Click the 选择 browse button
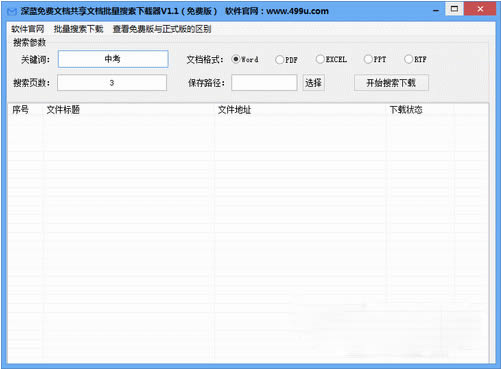This screenshot has height=369, width=501. [313, 82]
